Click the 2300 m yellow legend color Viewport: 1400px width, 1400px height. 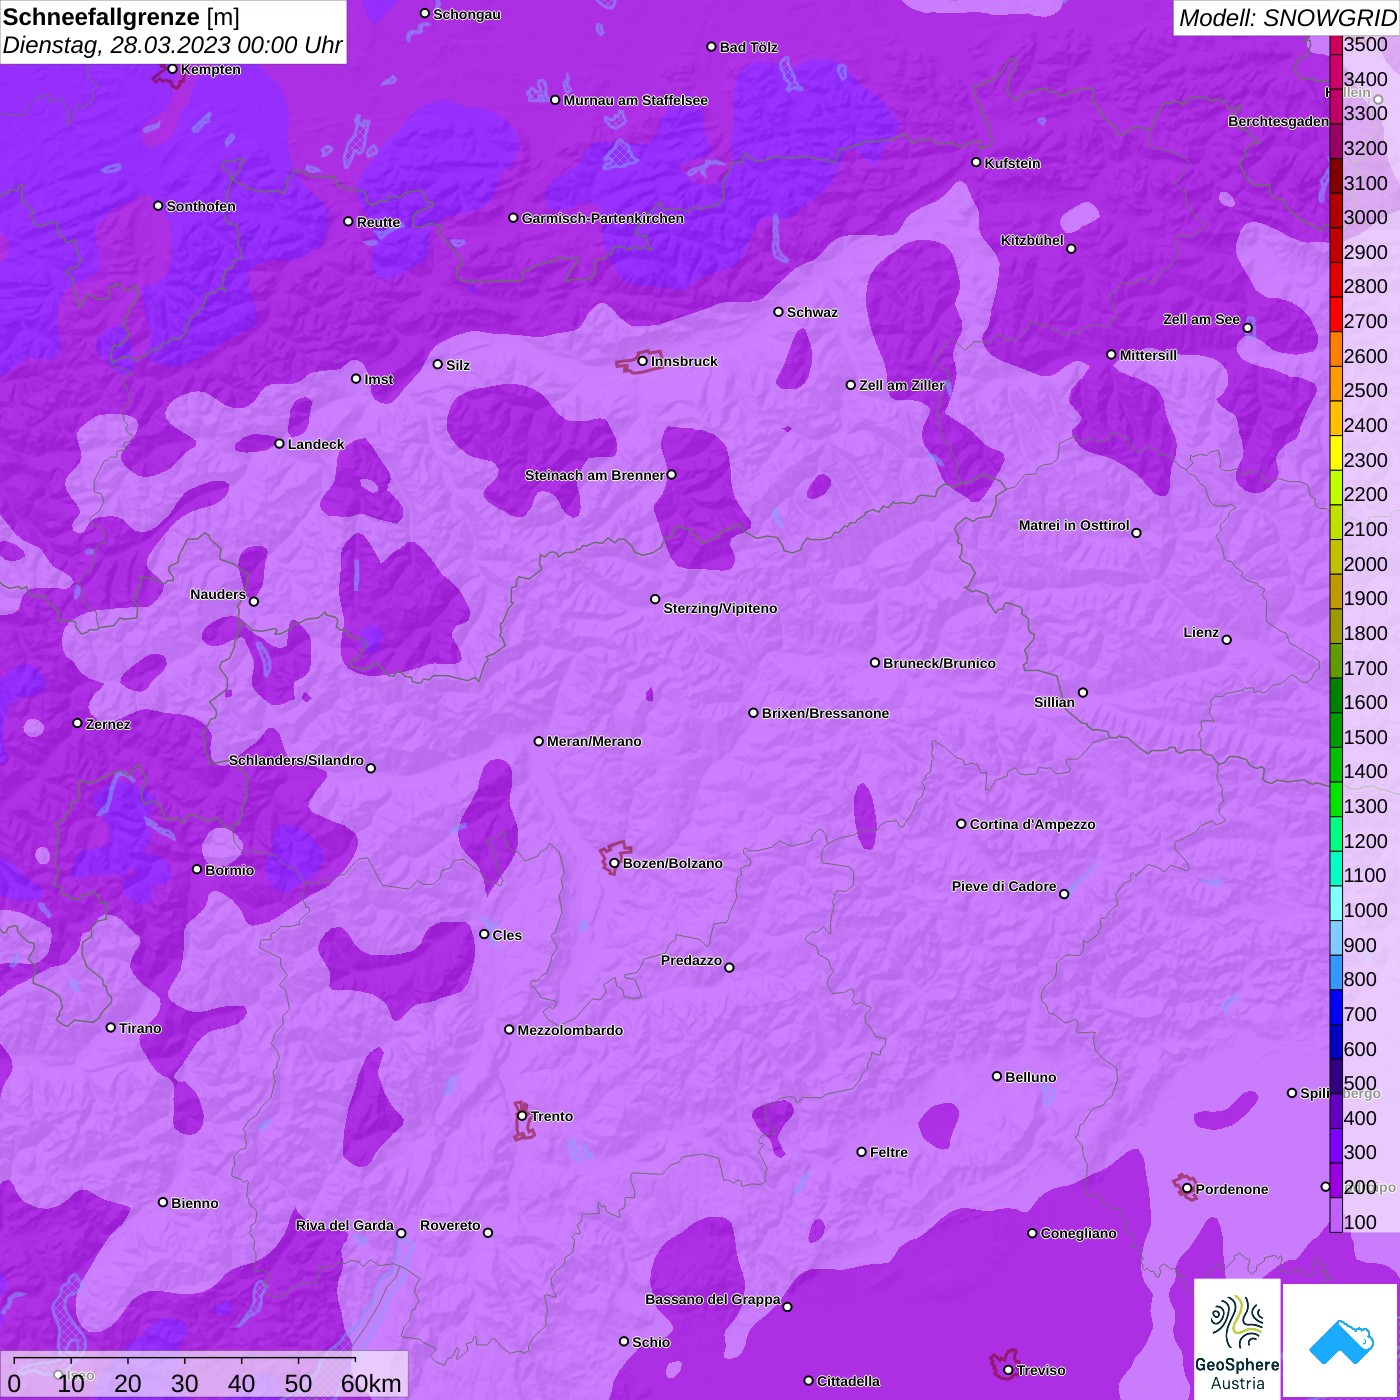pyautogui.click(x=1336, y=452)
